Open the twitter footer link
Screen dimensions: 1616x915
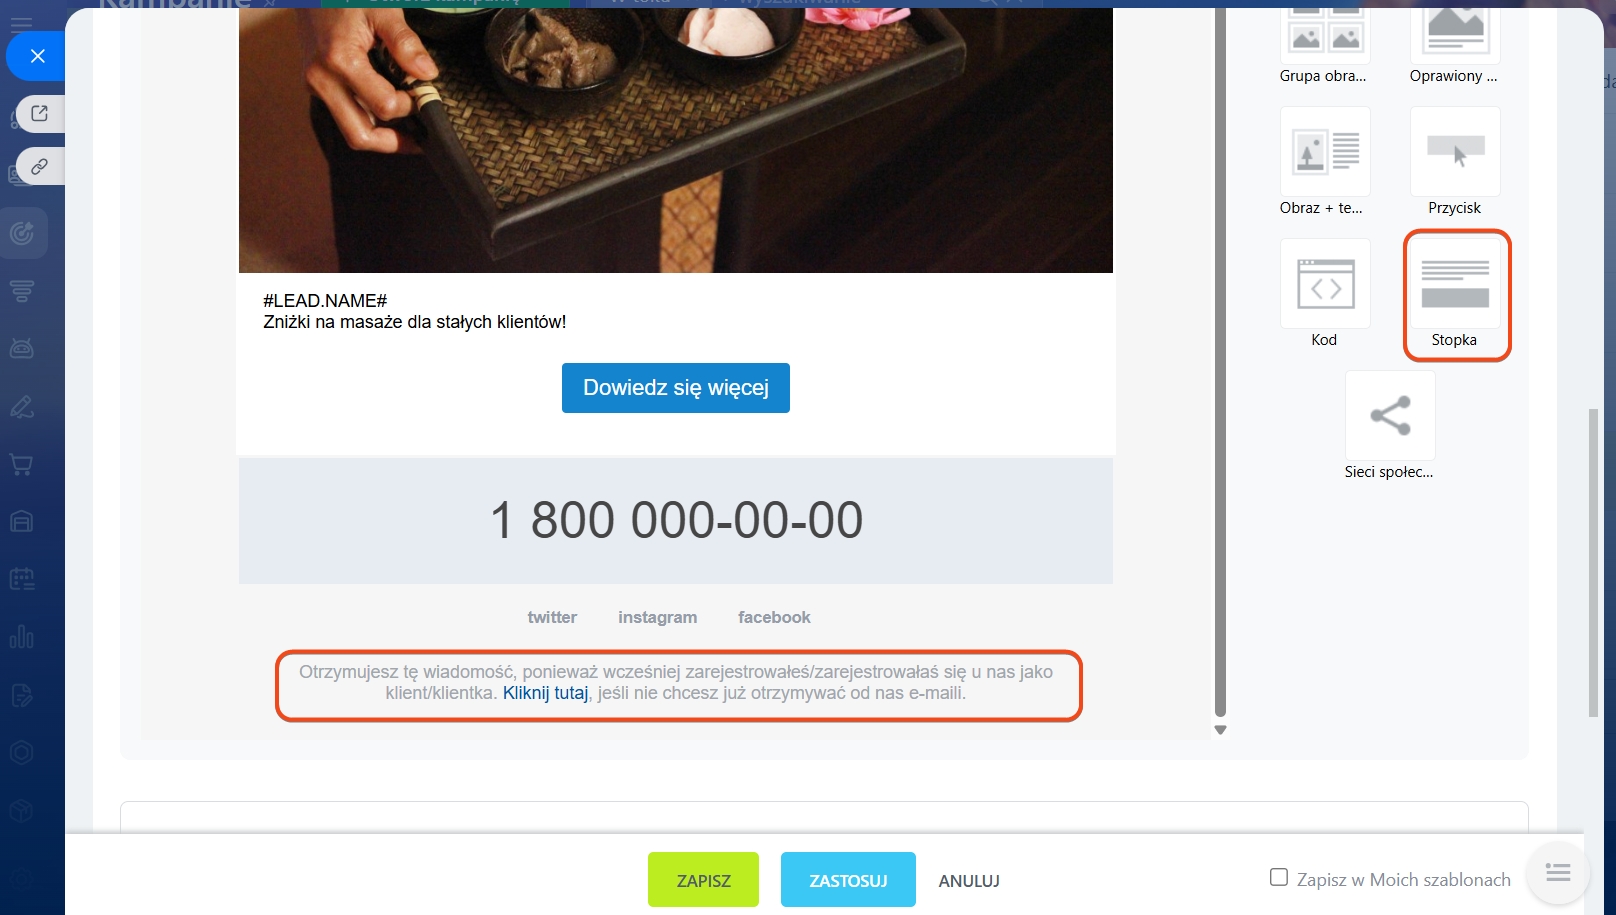552,618
